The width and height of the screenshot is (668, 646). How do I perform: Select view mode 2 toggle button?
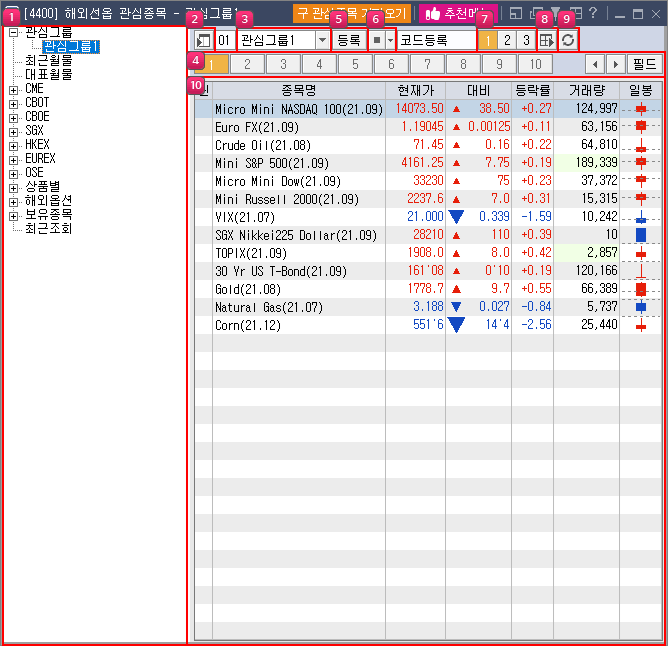coord(507,40)
